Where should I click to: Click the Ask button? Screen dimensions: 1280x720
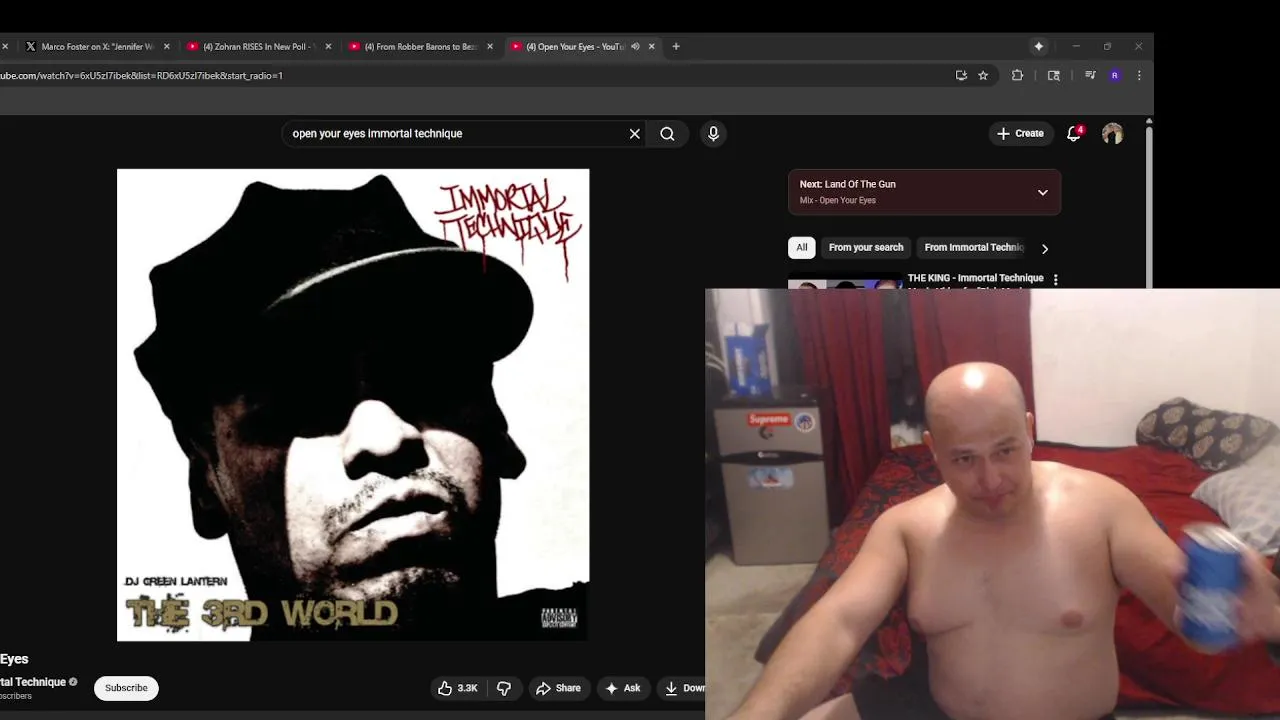point(622,688)
